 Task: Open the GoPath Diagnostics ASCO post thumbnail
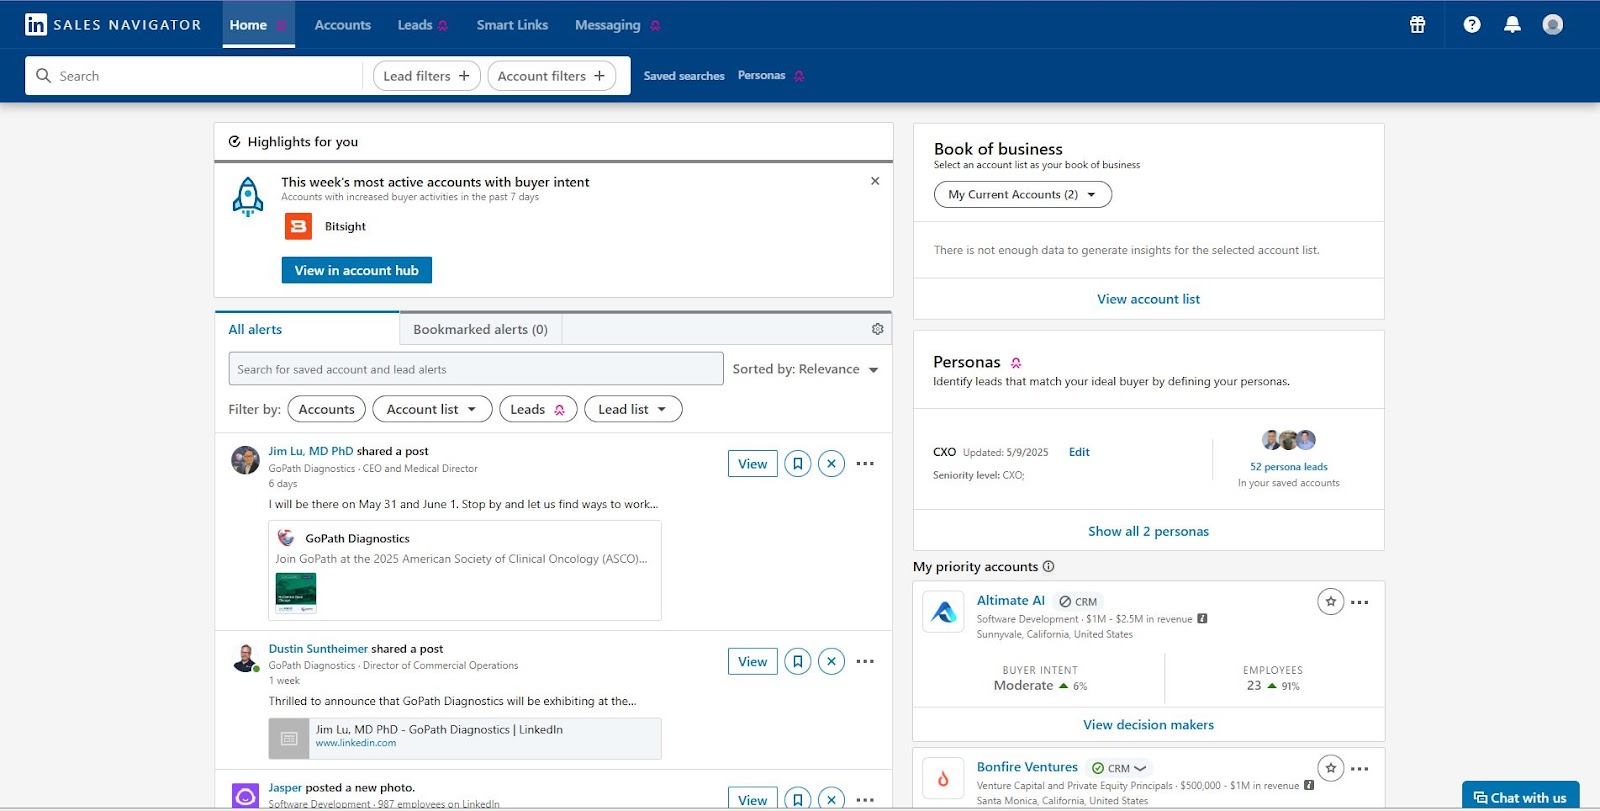[x=296, y=593]
